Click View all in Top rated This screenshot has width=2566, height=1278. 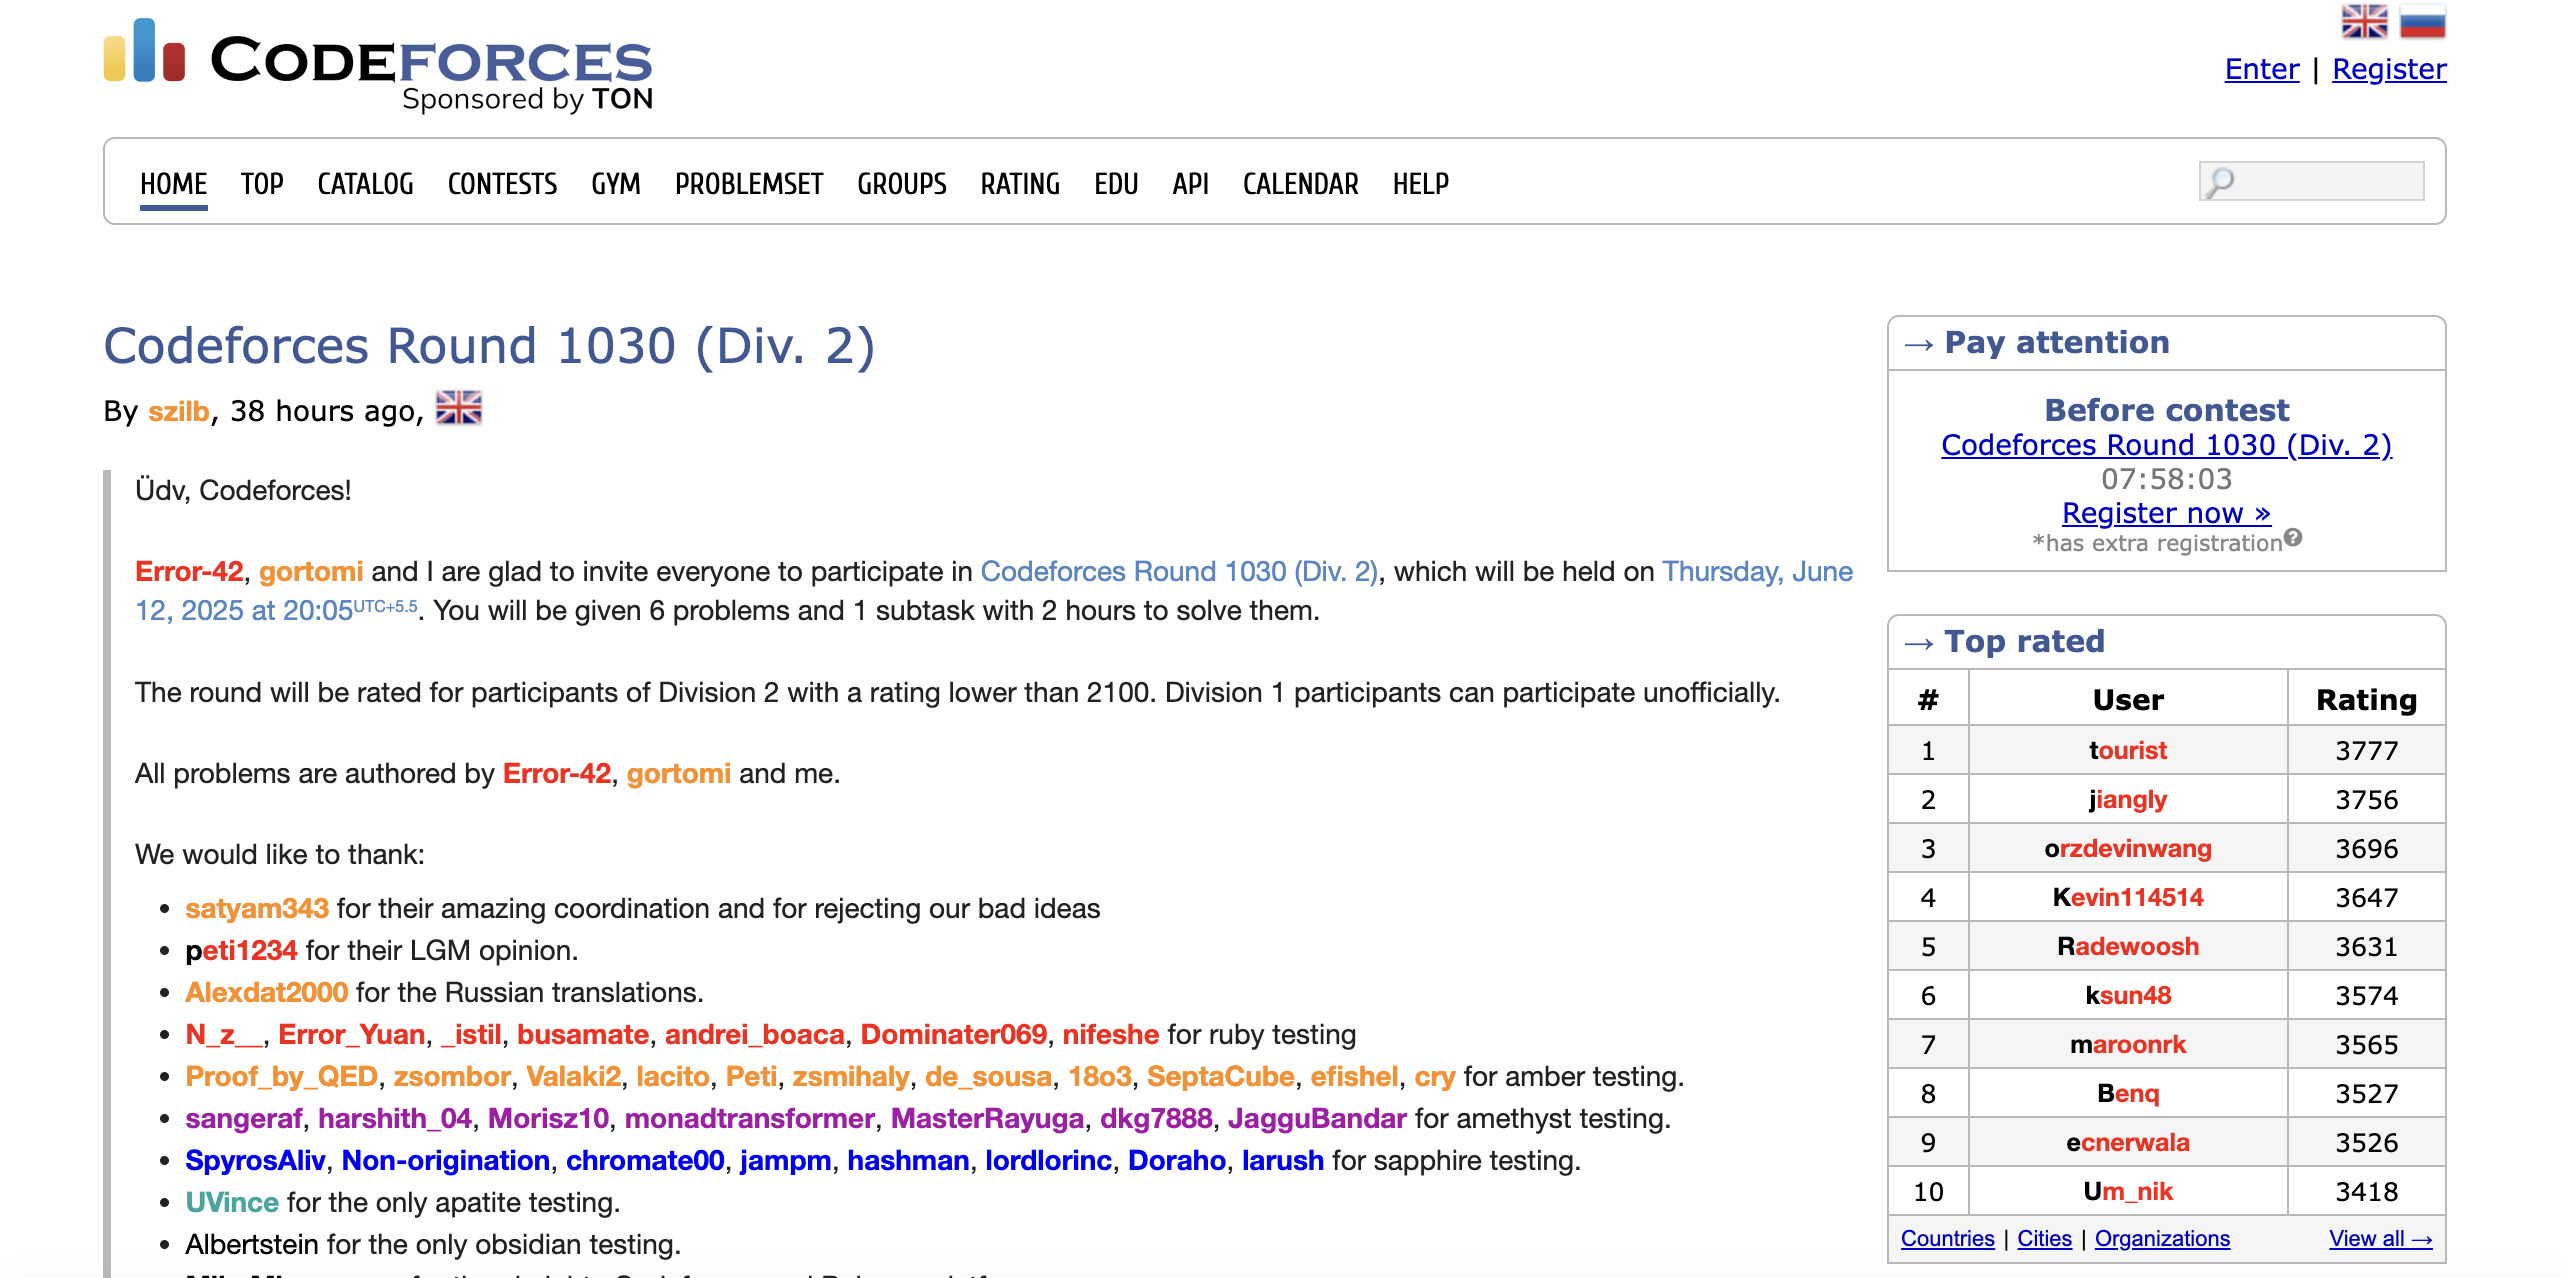click(x=2380, y=1238)
